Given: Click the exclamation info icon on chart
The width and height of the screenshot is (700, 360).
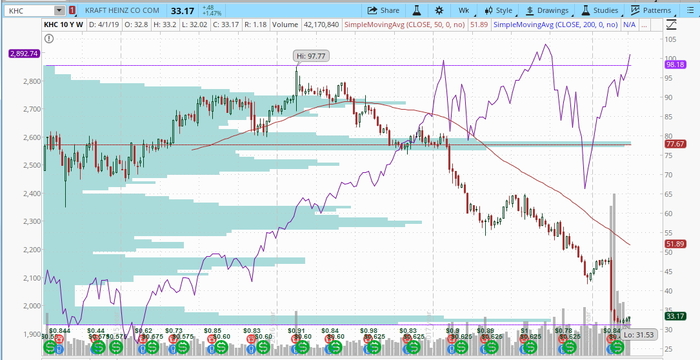Looking at the screenshot, I should coord(49,39).
